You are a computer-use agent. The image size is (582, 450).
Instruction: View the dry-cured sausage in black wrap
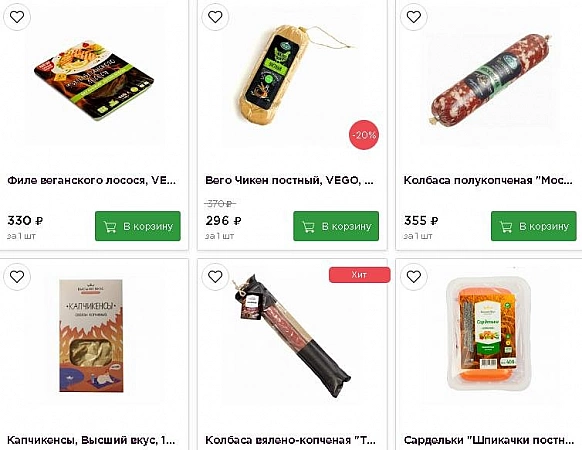click(291, 336)
